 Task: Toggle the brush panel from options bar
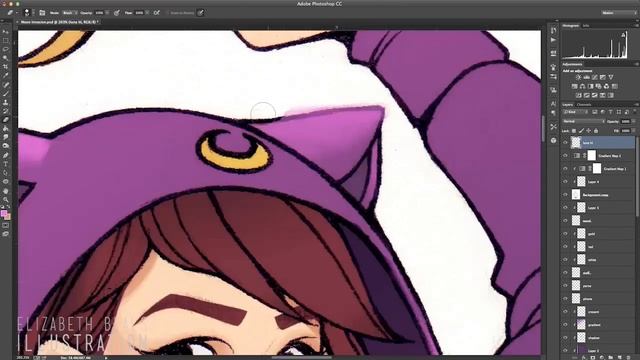tap(42, 13)
